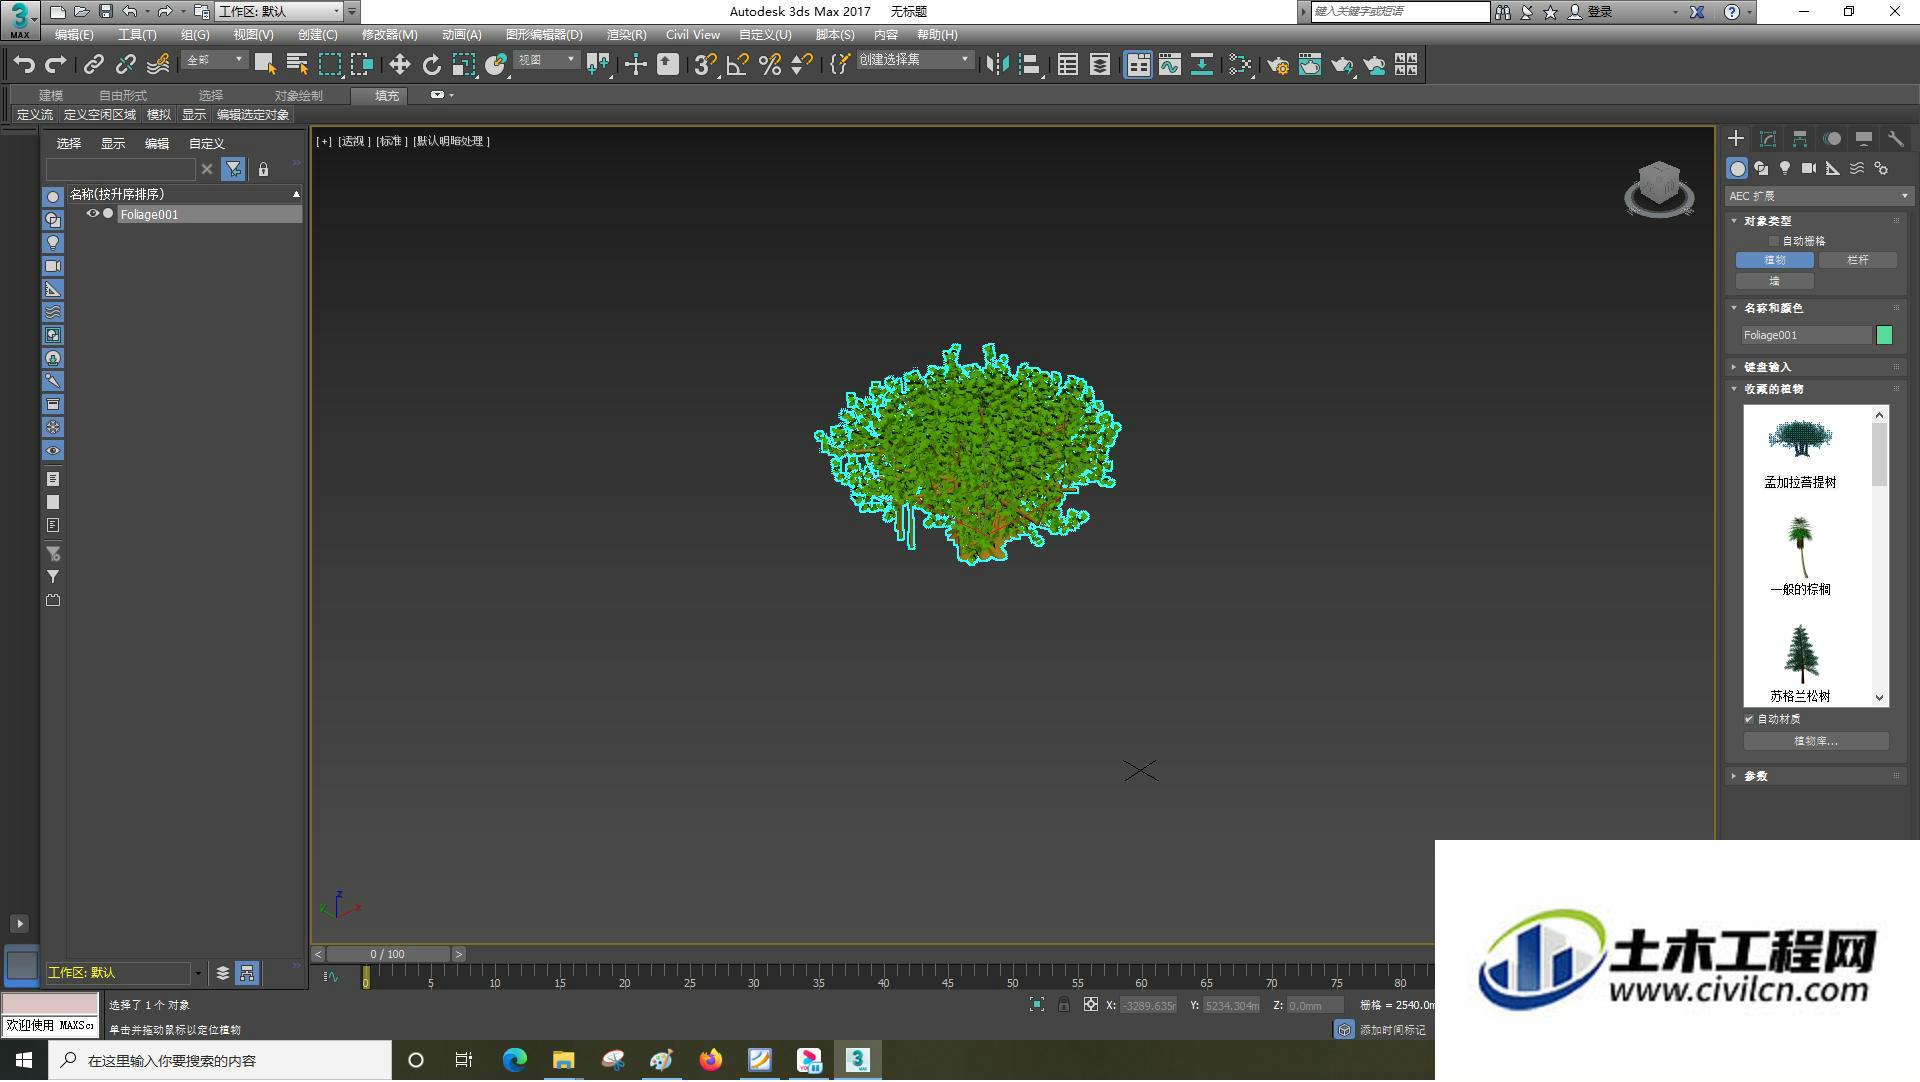Viewport: 1920px width, 1082px height.
Task: Open Layer Explorer icon
Action: click(1100, 65)
